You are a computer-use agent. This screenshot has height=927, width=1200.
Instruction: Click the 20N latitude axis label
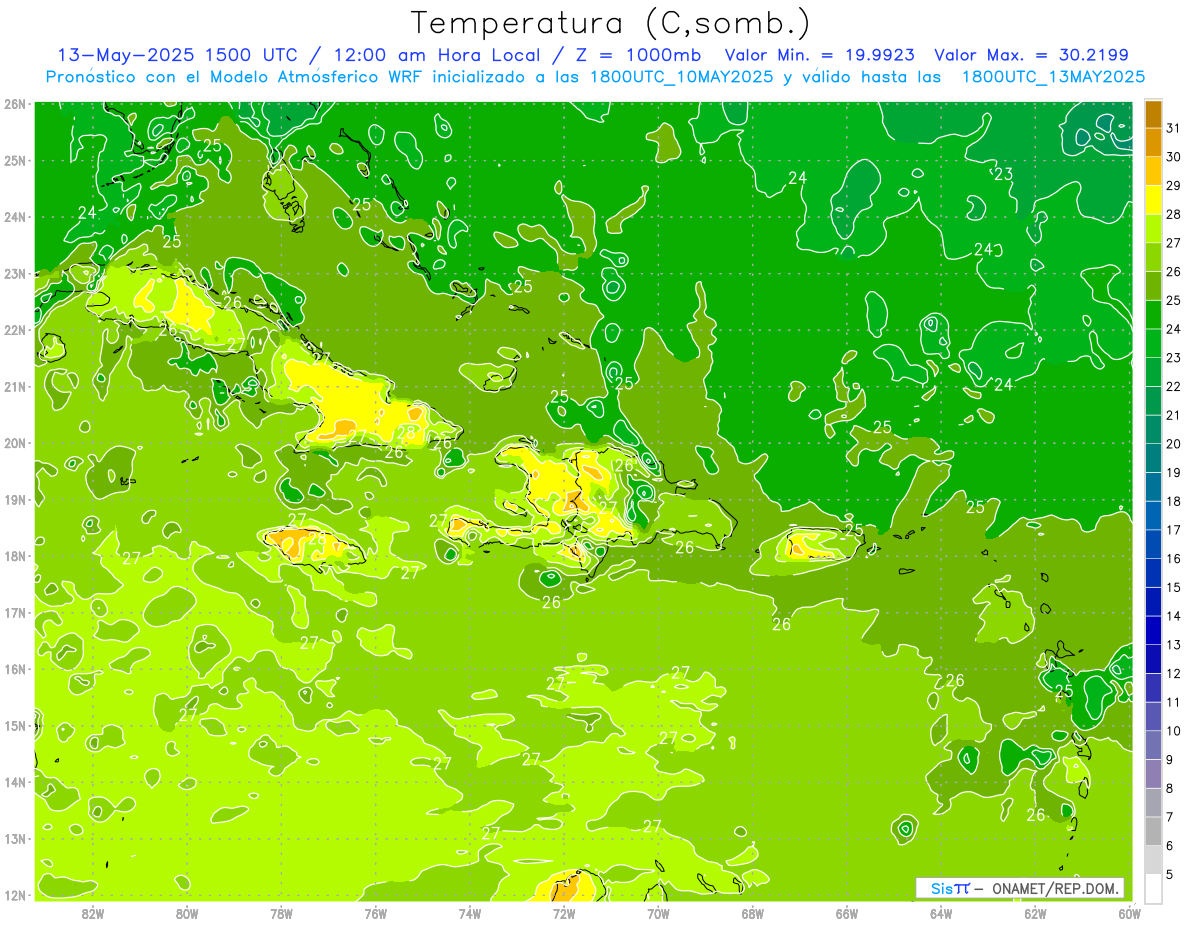[x=15, y=443]
